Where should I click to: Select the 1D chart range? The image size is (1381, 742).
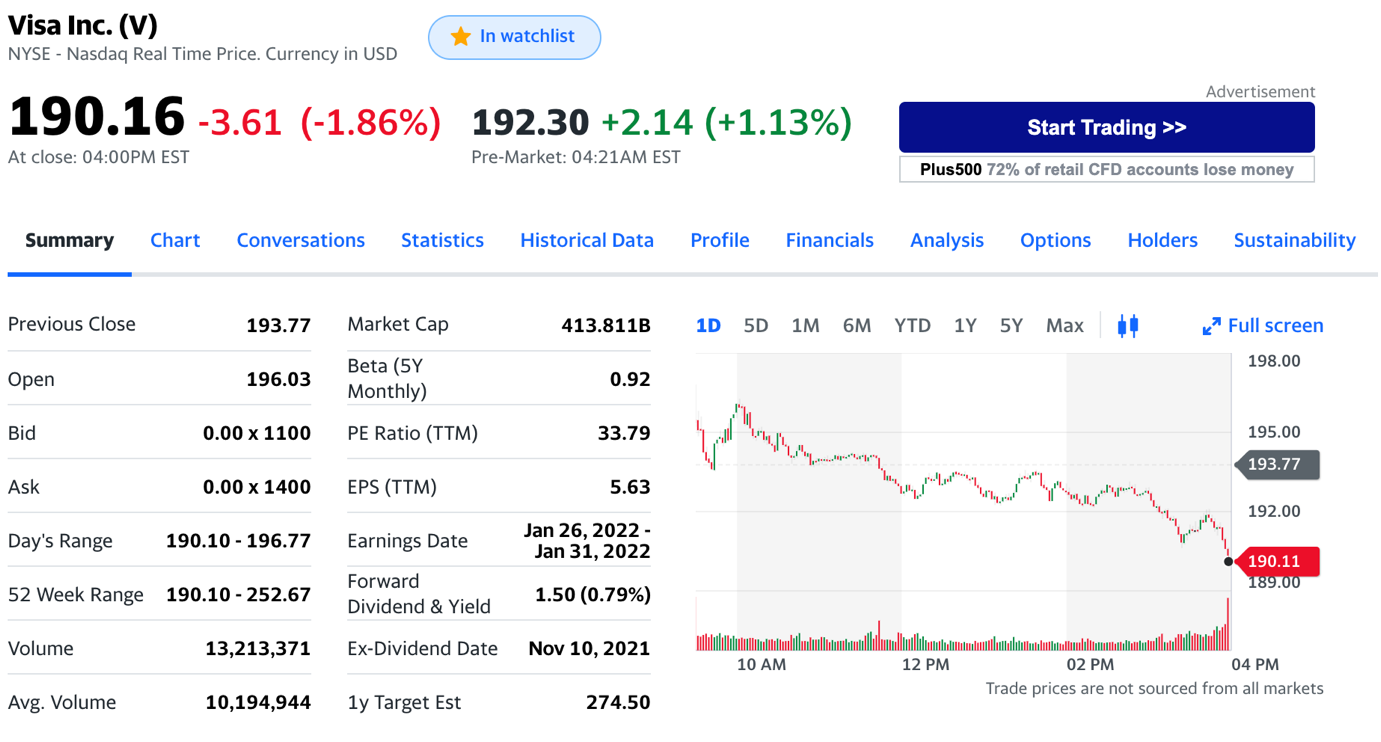tap(708, 325)
